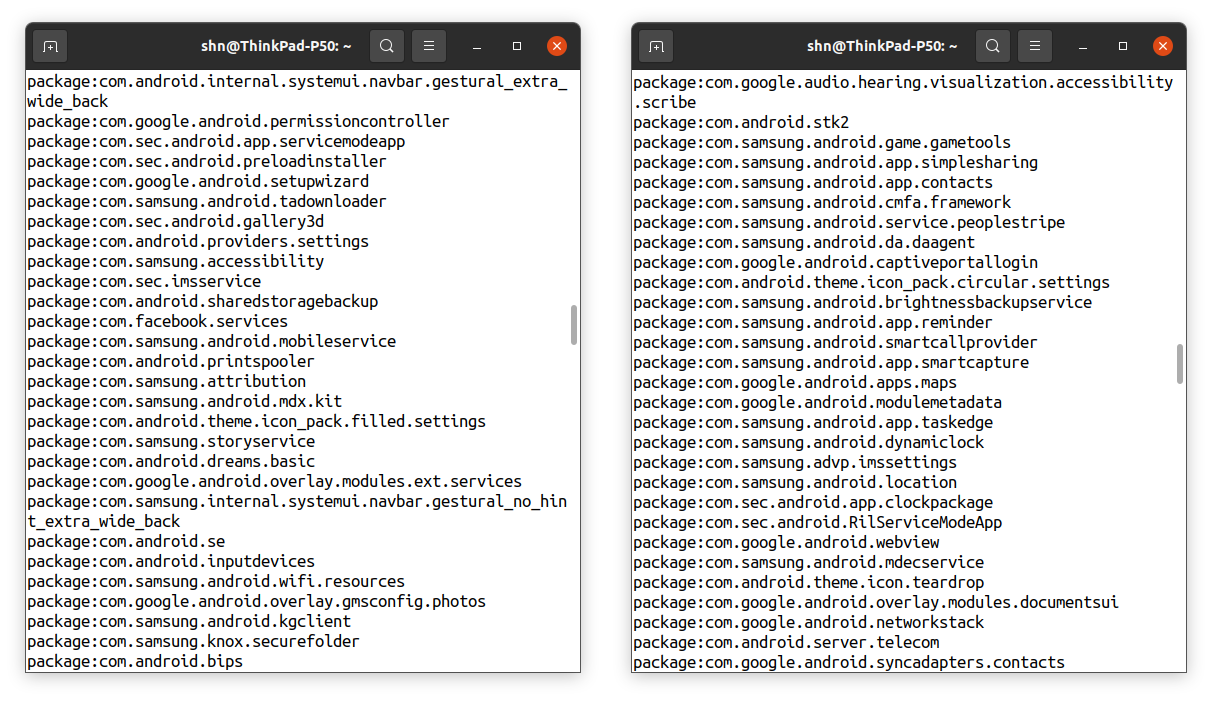The height and width of the screenshot is (701, 1212).
Task: Click line com.android.server.telecom
Action: 786,643
